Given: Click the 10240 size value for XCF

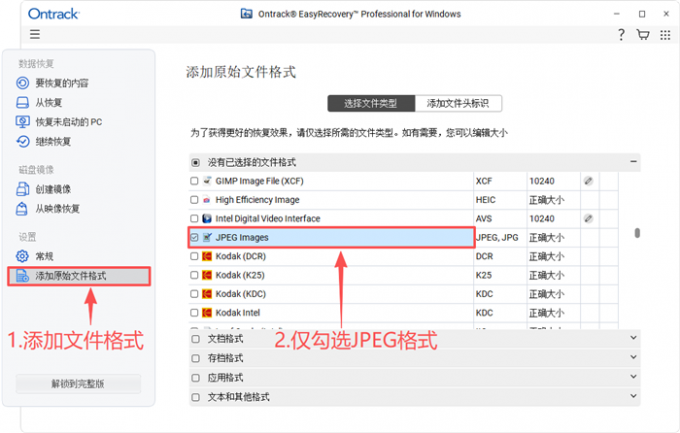Looking at the screenshot, I should click(542, 181).
